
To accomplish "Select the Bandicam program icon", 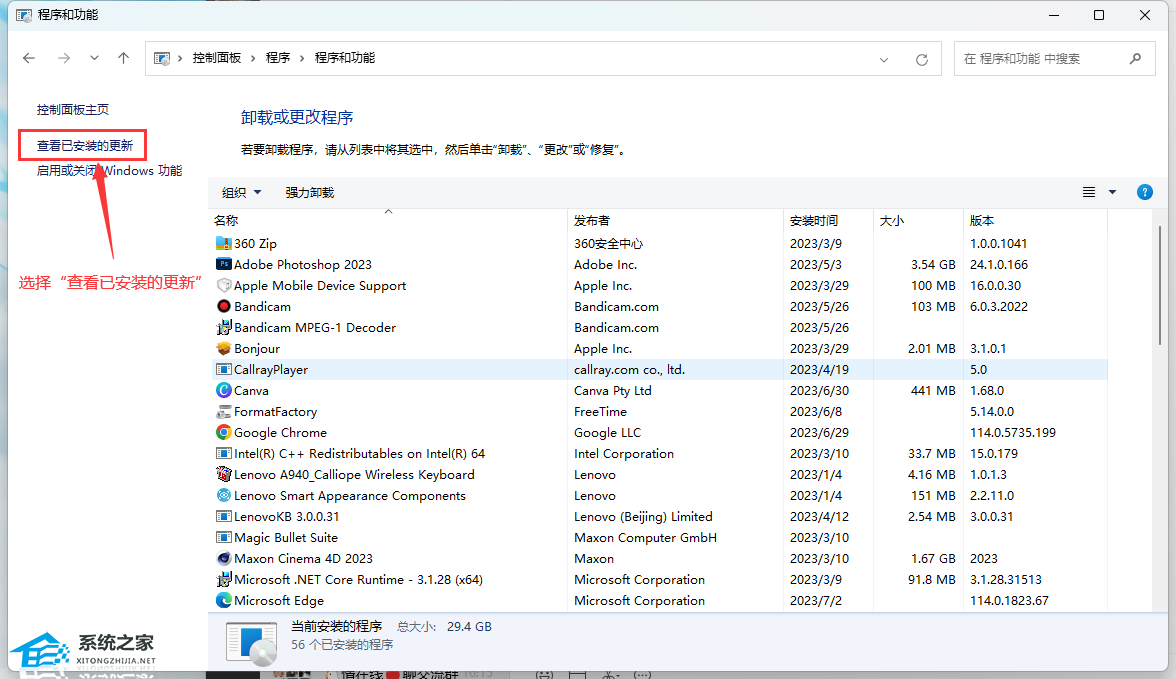I will 224,307.
